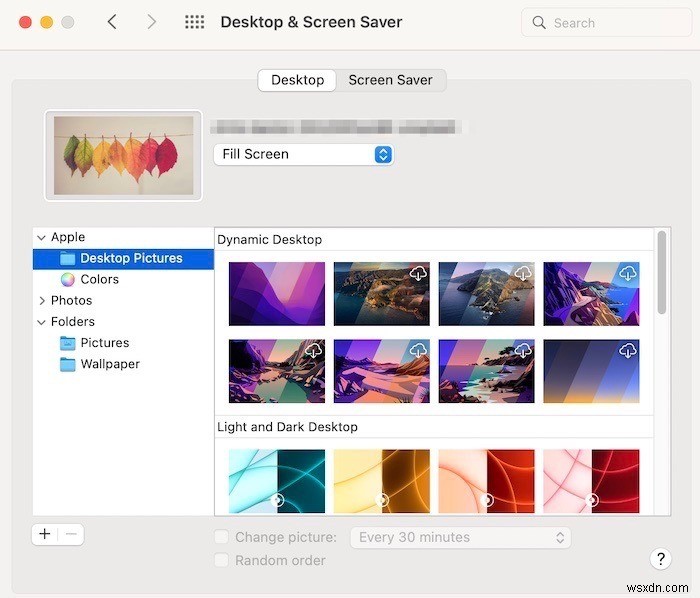The width and height of the screenshot is (700, 598).
Task: Download the blue gradient dynamic wallpaper
Action: 628,350
